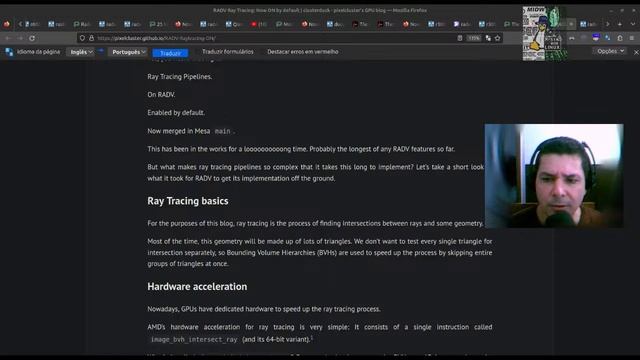Viewport: 640px width, 360px height.
Task: Open the tracking protection shield panel
Action: point(82,38)
